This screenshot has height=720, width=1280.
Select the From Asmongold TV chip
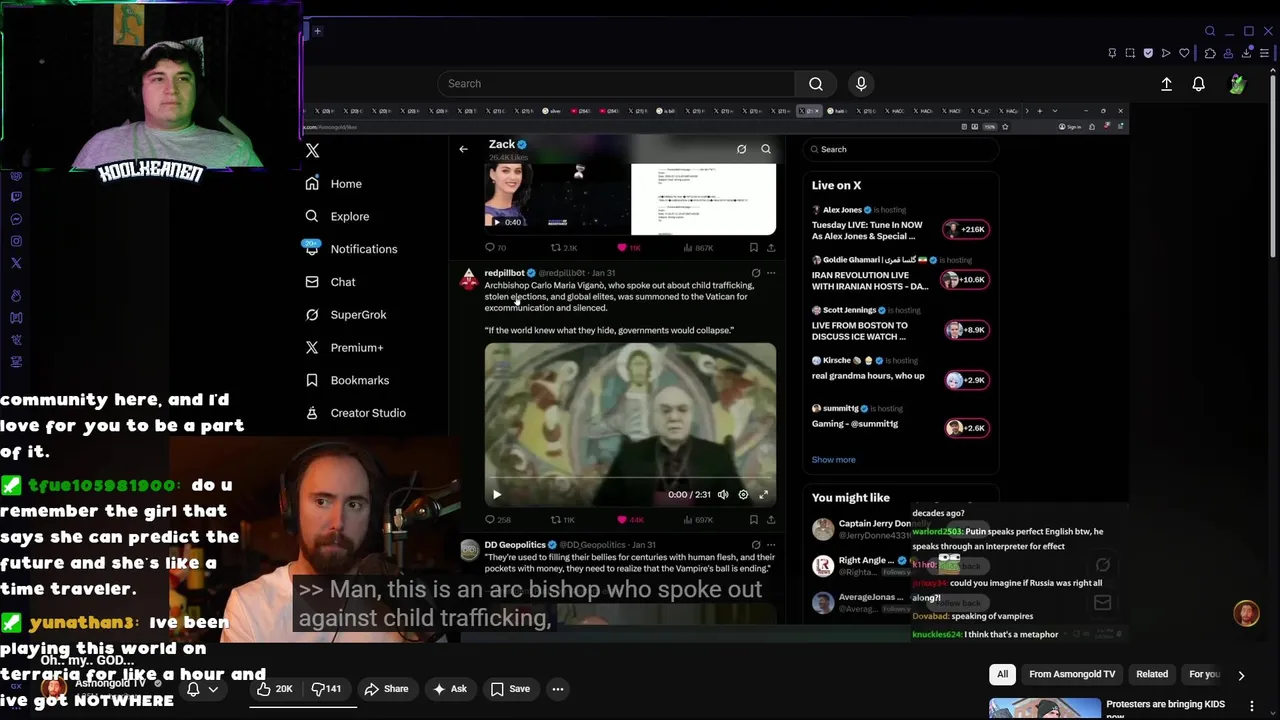tap(1072, 674)
